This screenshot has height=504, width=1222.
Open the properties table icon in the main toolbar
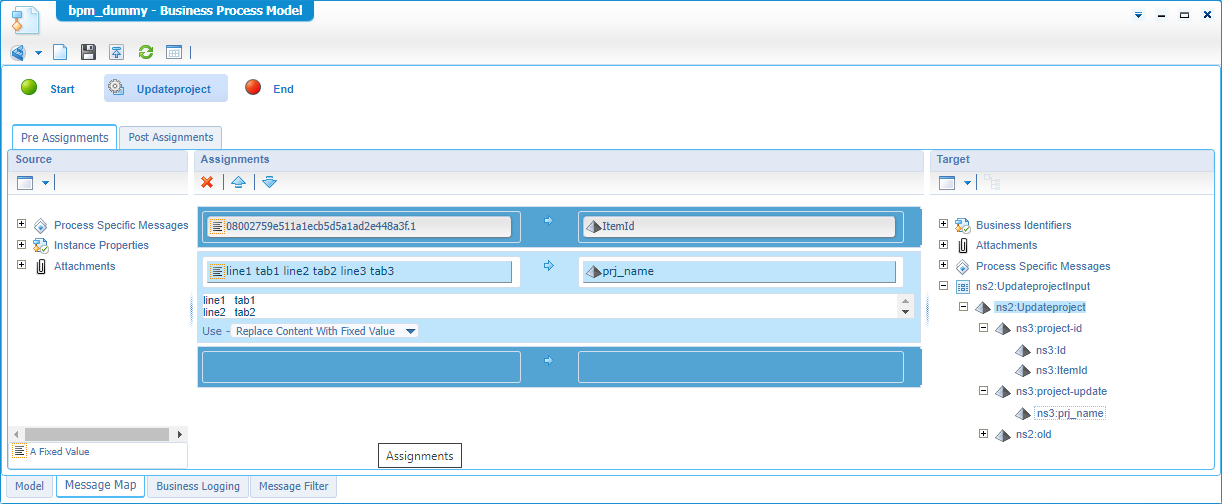coord(174,52)
